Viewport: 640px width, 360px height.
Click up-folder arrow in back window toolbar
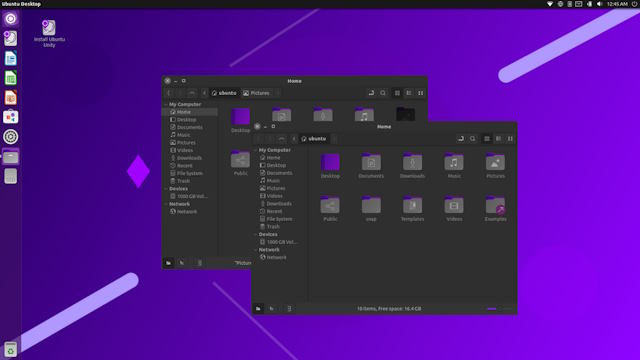click(x=191, y=93)
